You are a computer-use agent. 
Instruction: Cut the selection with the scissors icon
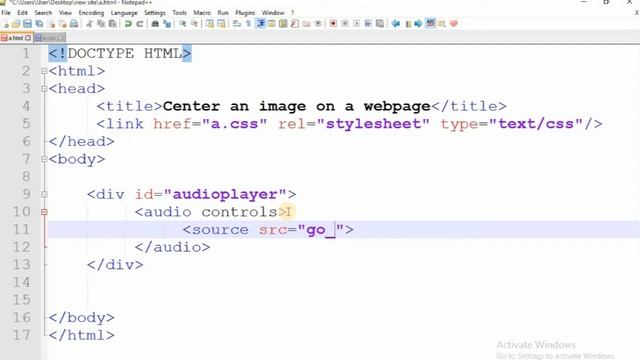click(x=89, y=24)
